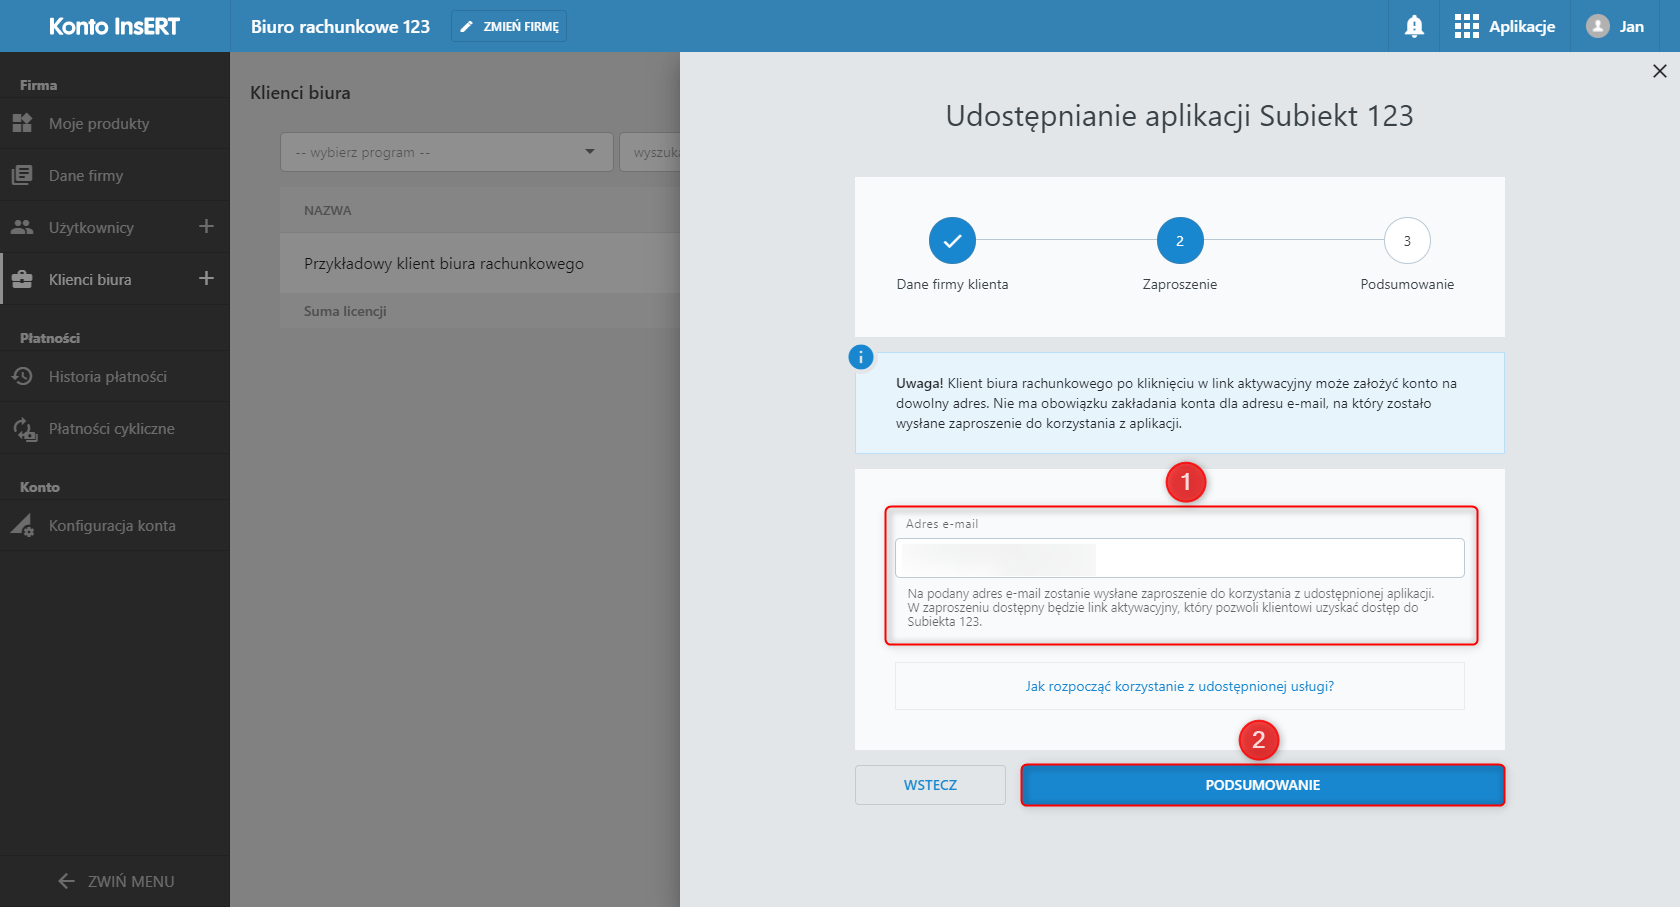Click the 'Suma licencji' row
Viewport: 1680px width, 907px height.
click(480, 311)
